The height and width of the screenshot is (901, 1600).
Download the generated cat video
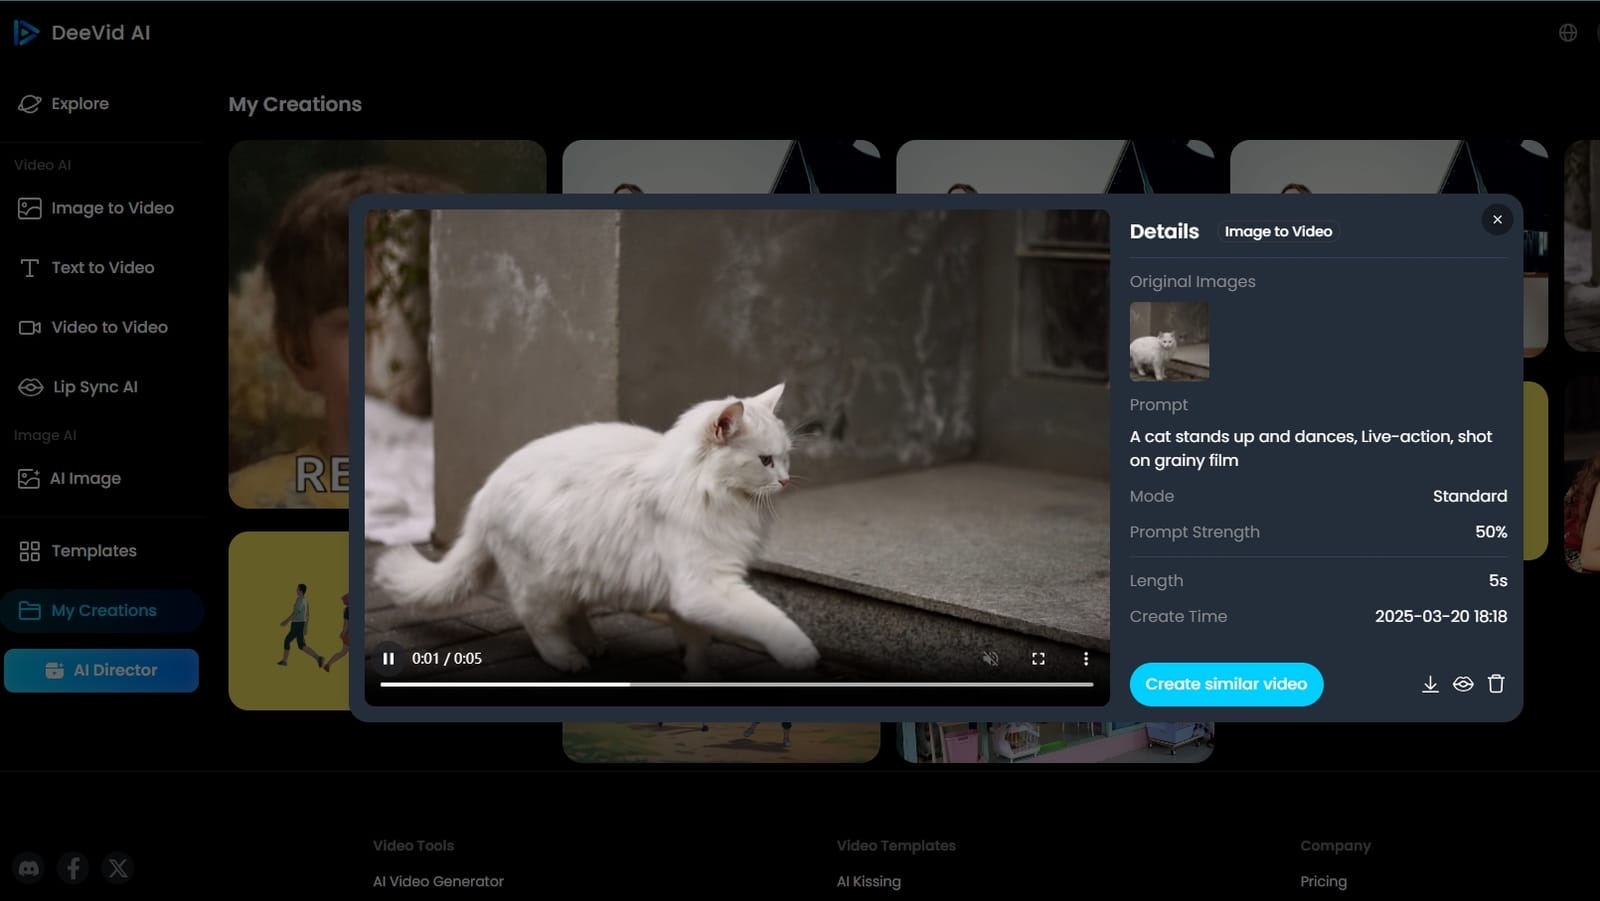1430,684
